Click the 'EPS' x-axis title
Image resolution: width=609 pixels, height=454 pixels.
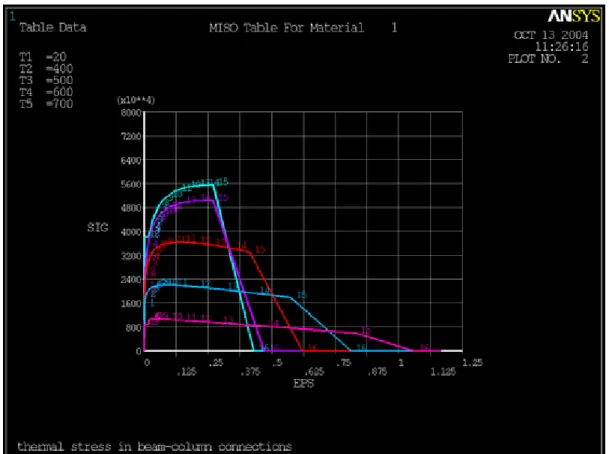(303, 384)
